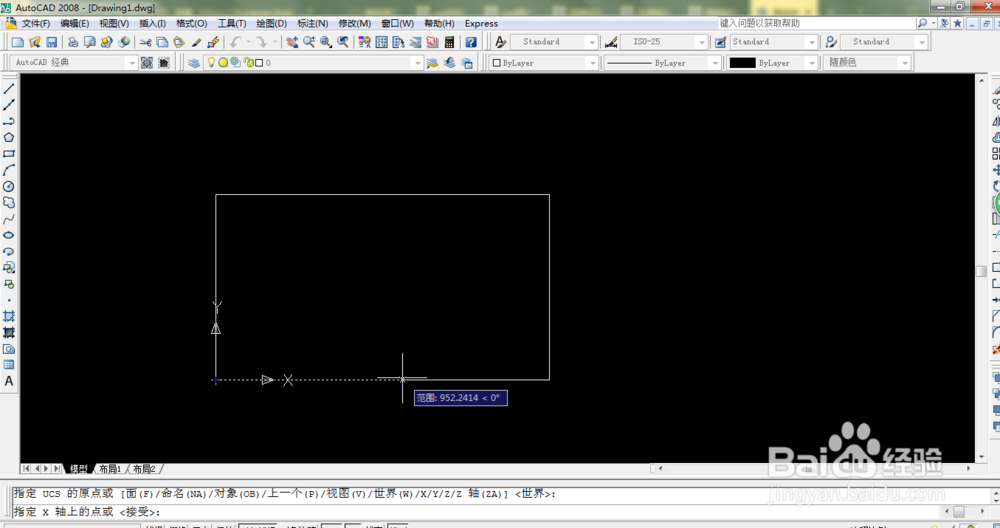Viewport: 1000px width, 528px height.
Task: Open the 编辑(E) menu
Action: pyautogui.click(x=75, y=24)
